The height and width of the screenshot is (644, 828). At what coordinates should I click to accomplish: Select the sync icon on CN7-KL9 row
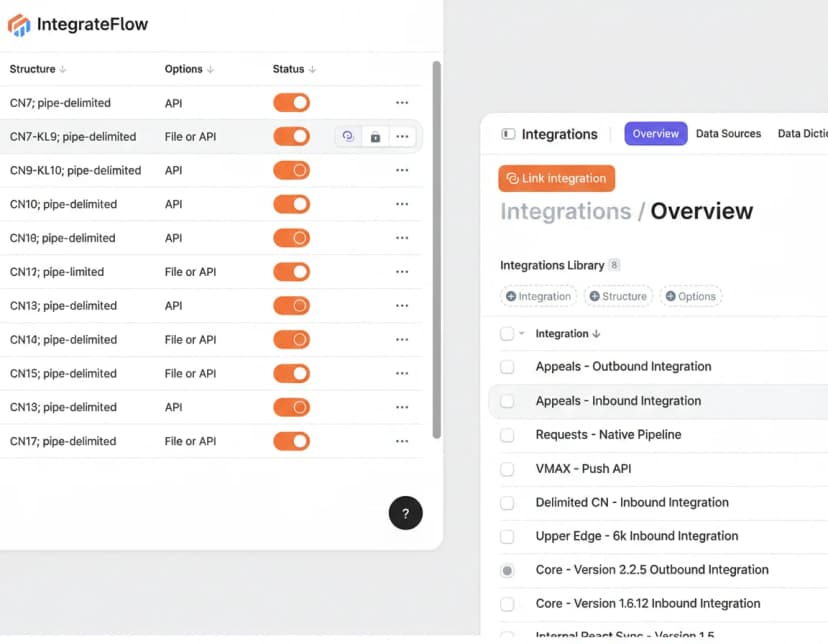coord(347,135)
